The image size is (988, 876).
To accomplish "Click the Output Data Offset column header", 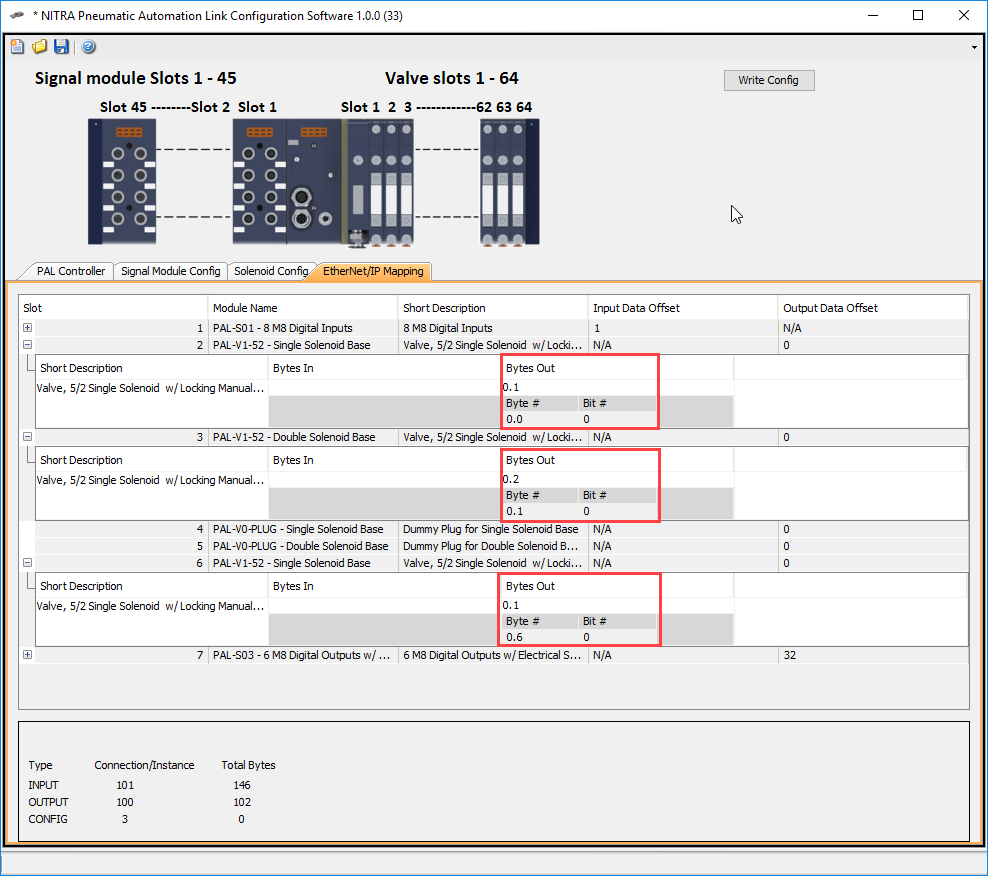I will [x=873, y=308].
